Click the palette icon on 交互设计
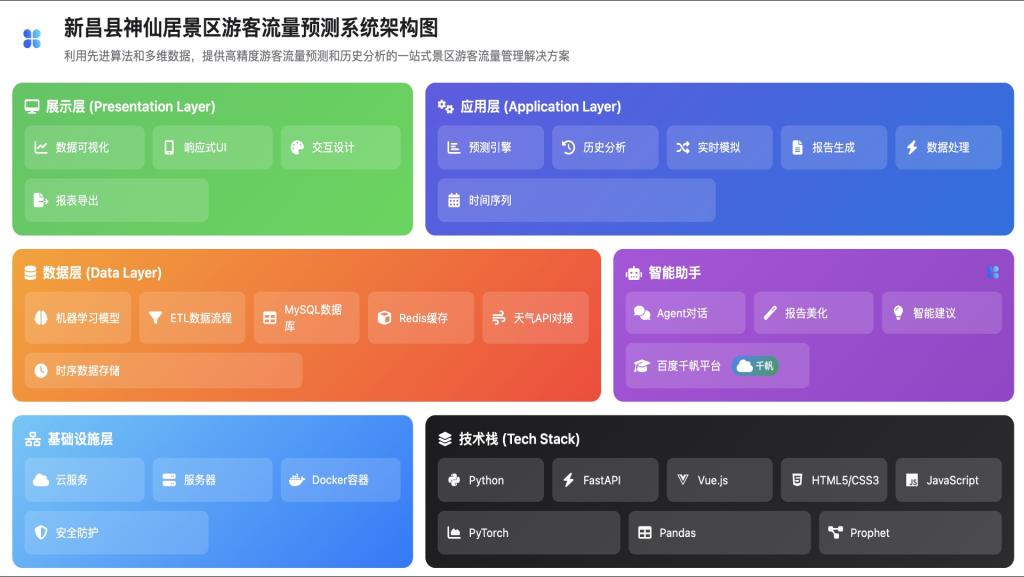The width and height of the screenshot is (1024, 577). pos(297,147)
